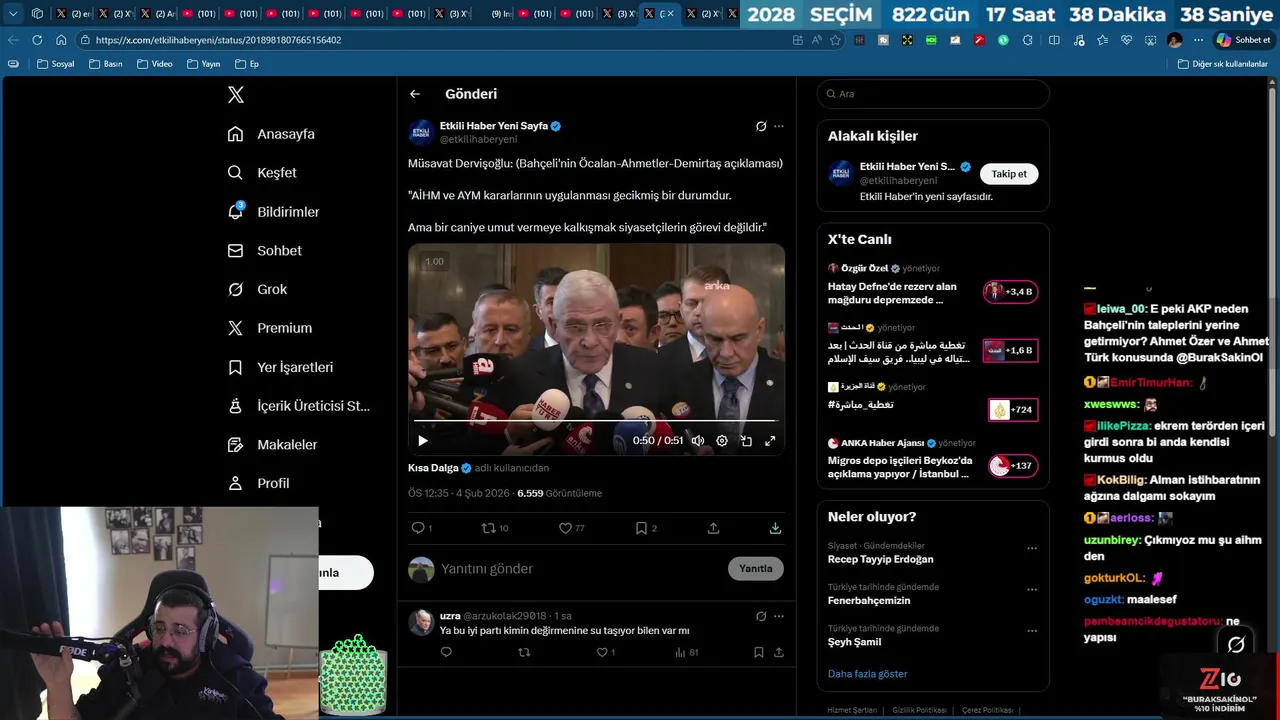
Task: Open uzra's profile avatar in the reply
Action: coord(421,622)
